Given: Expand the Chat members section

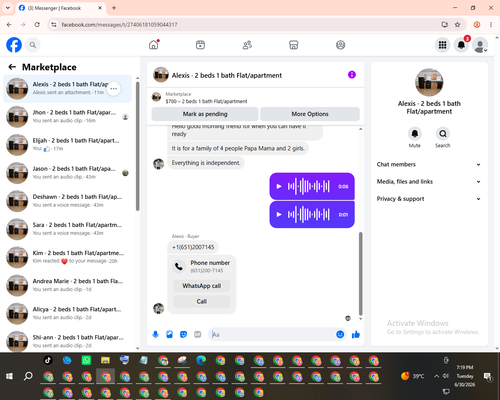Looking at the screenshot, I should click(429, 164).
